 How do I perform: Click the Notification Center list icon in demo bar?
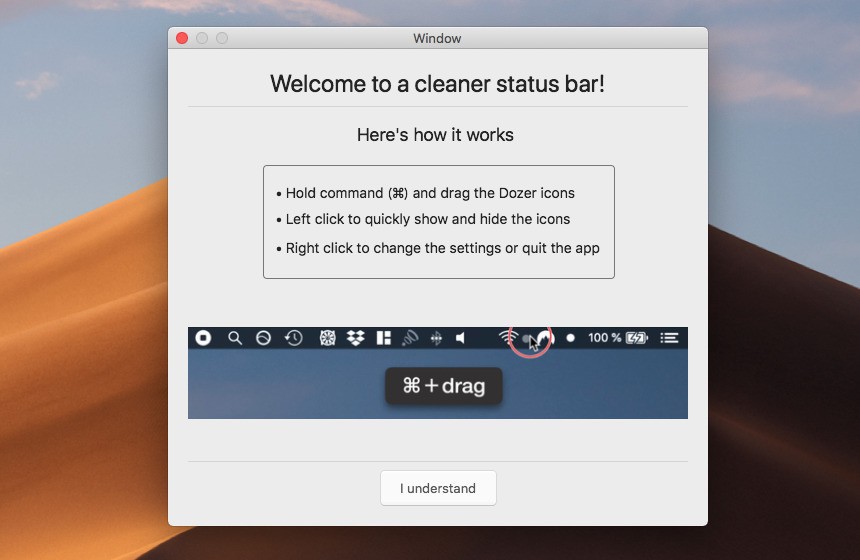(x=669, y=338)
